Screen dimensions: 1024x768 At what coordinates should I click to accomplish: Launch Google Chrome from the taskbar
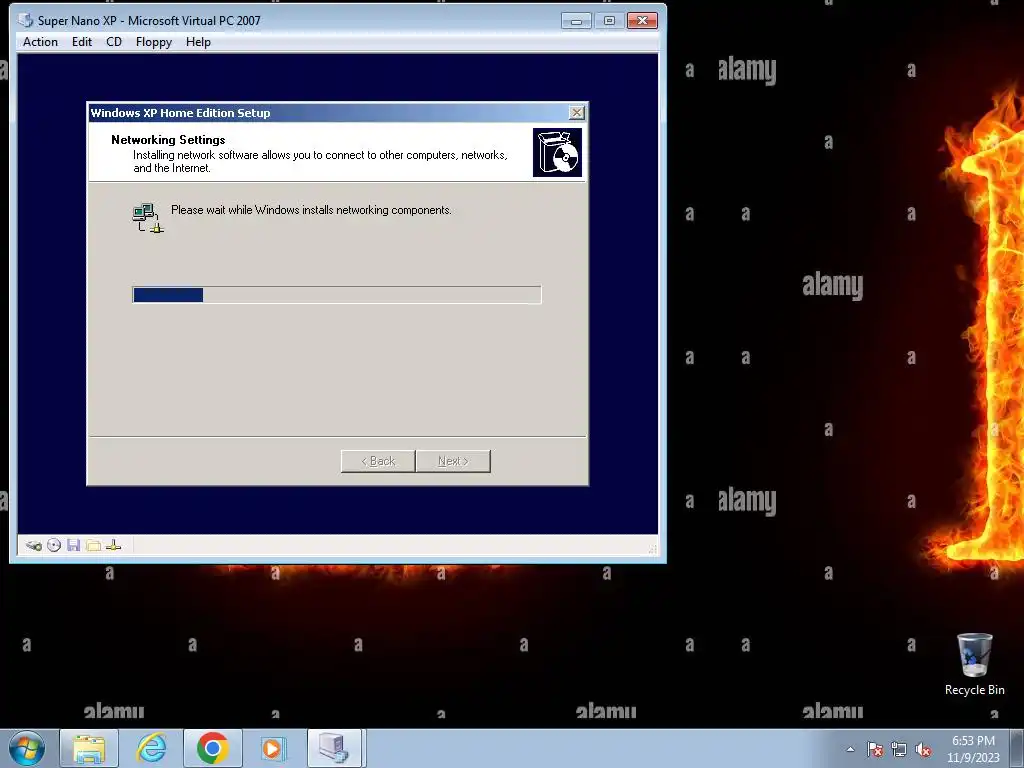213,748
